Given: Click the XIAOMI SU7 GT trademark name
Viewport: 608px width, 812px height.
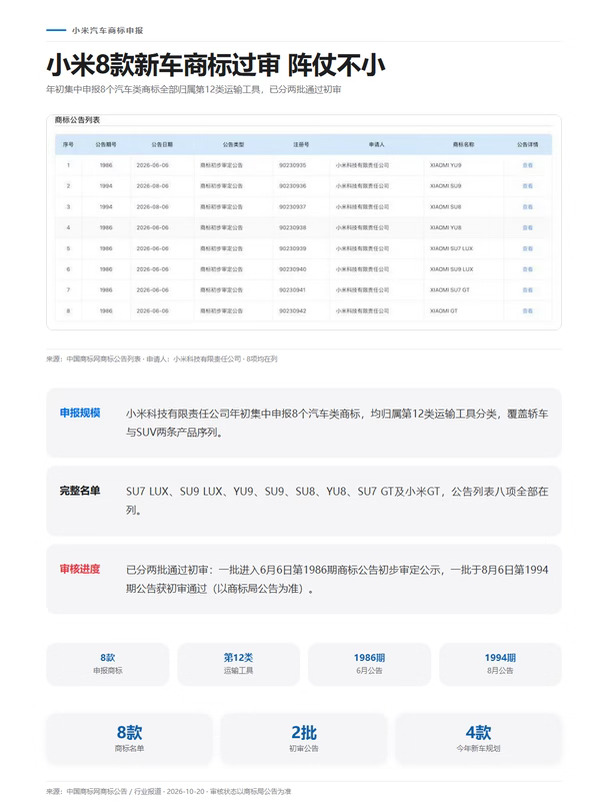Looking at the screenshot, I should coord(450,290).
